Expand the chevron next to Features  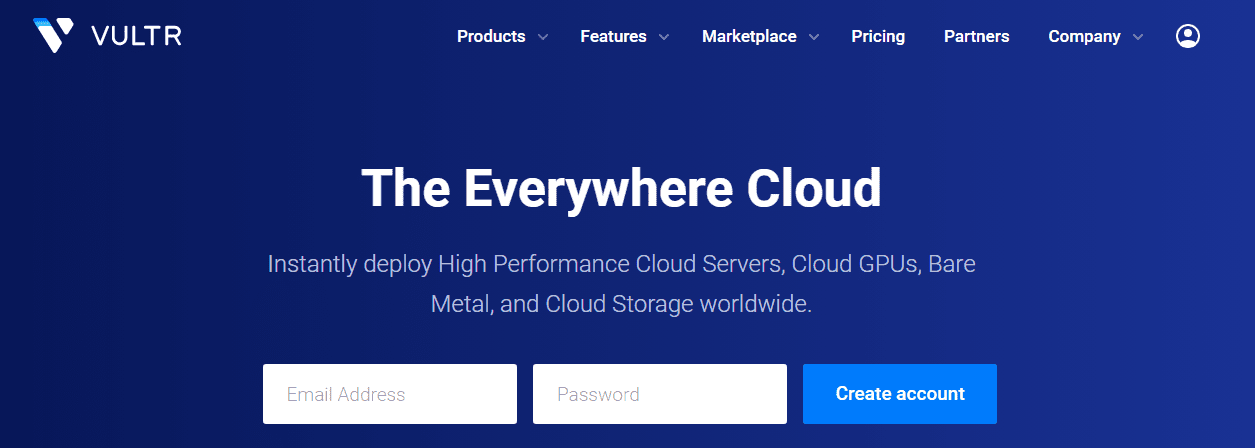point(664,37)
